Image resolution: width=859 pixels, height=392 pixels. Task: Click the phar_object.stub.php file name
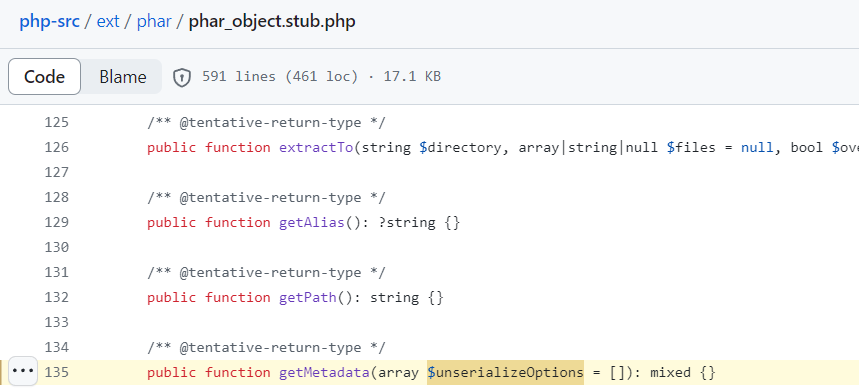click(272, 22)
